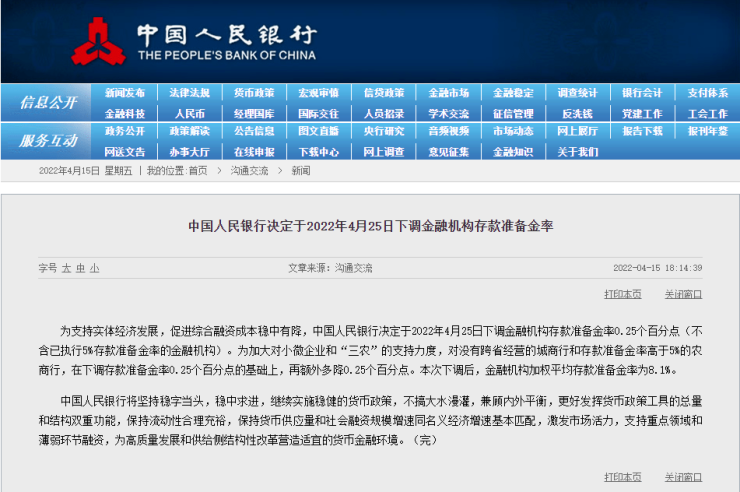Click the 2022-04-15 18:14:39 timestamp

click(657, 268)
